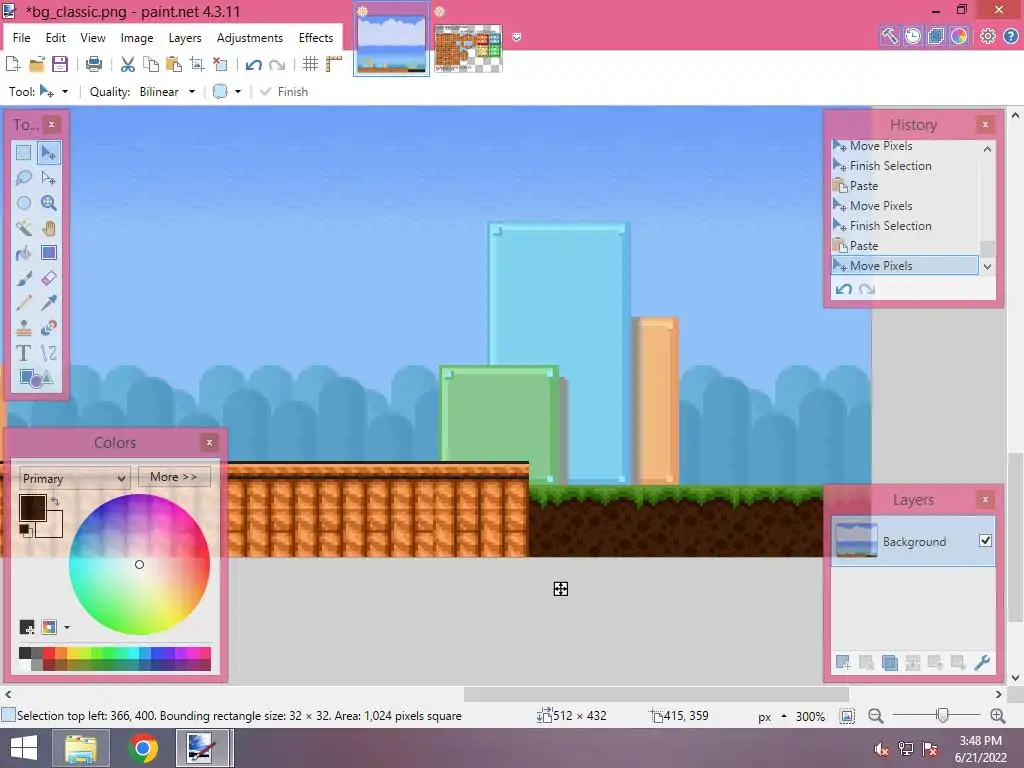Select the Lasso Select tool
The width and height of the screenshot is (1024, 768).
[x=24, y=178]
